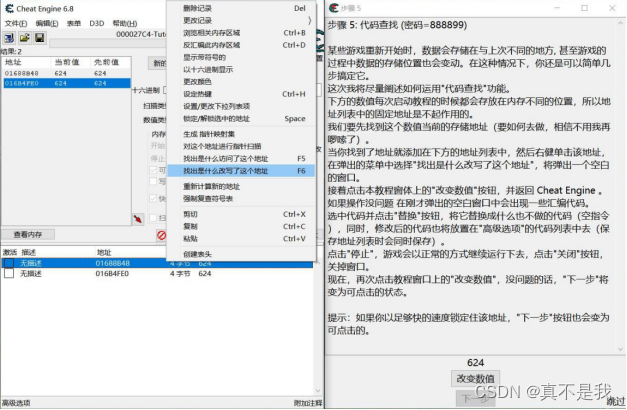Choose 删除记录 in context menu

coord(241,8)
